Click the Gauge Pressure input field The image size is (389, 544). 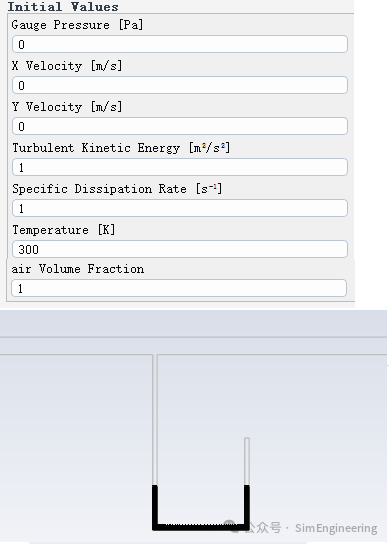click(x=180, y=44)
